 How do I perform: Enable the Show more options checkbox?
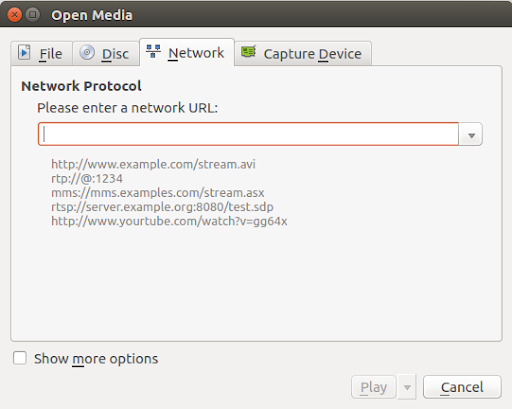(x=20, y=358)
